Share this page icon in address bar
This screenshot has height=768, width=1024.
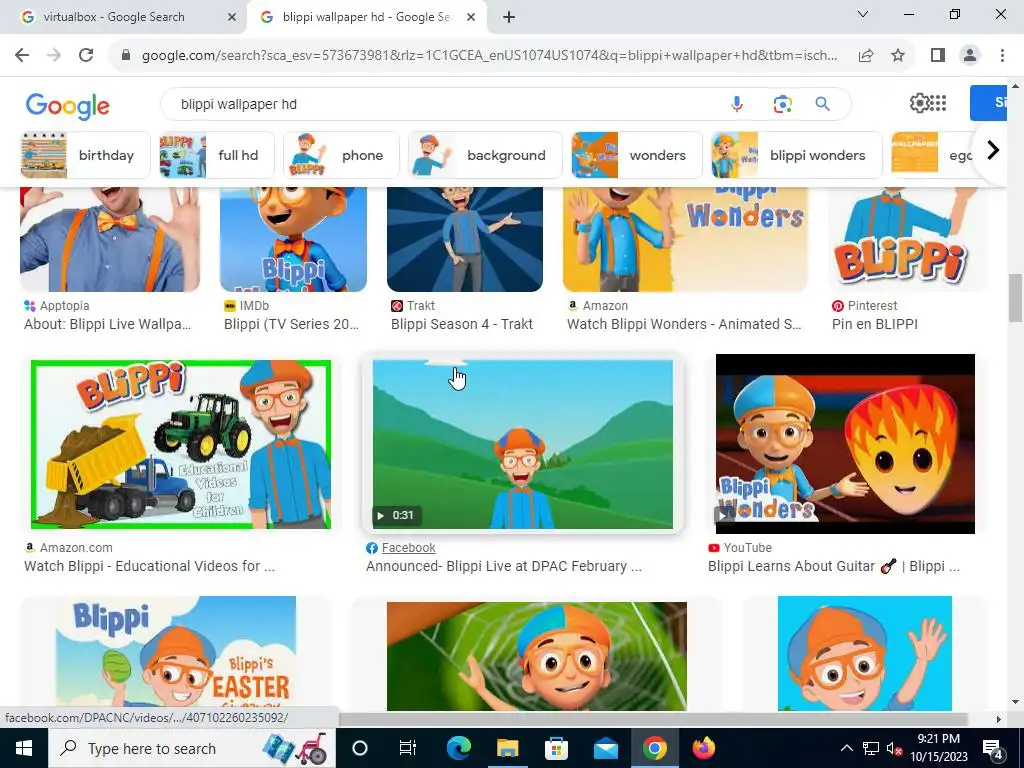(866, 56)
